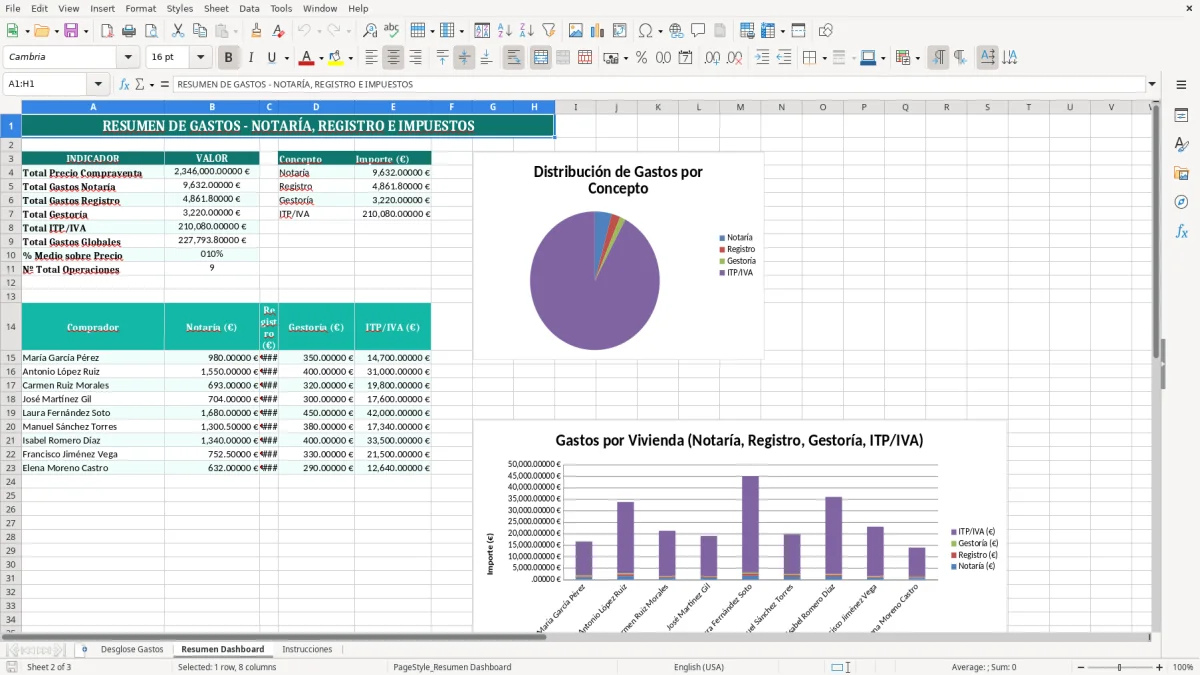Run spelling check icon
The height and width of the screenshot is (675, 1200).
[392, 31]
